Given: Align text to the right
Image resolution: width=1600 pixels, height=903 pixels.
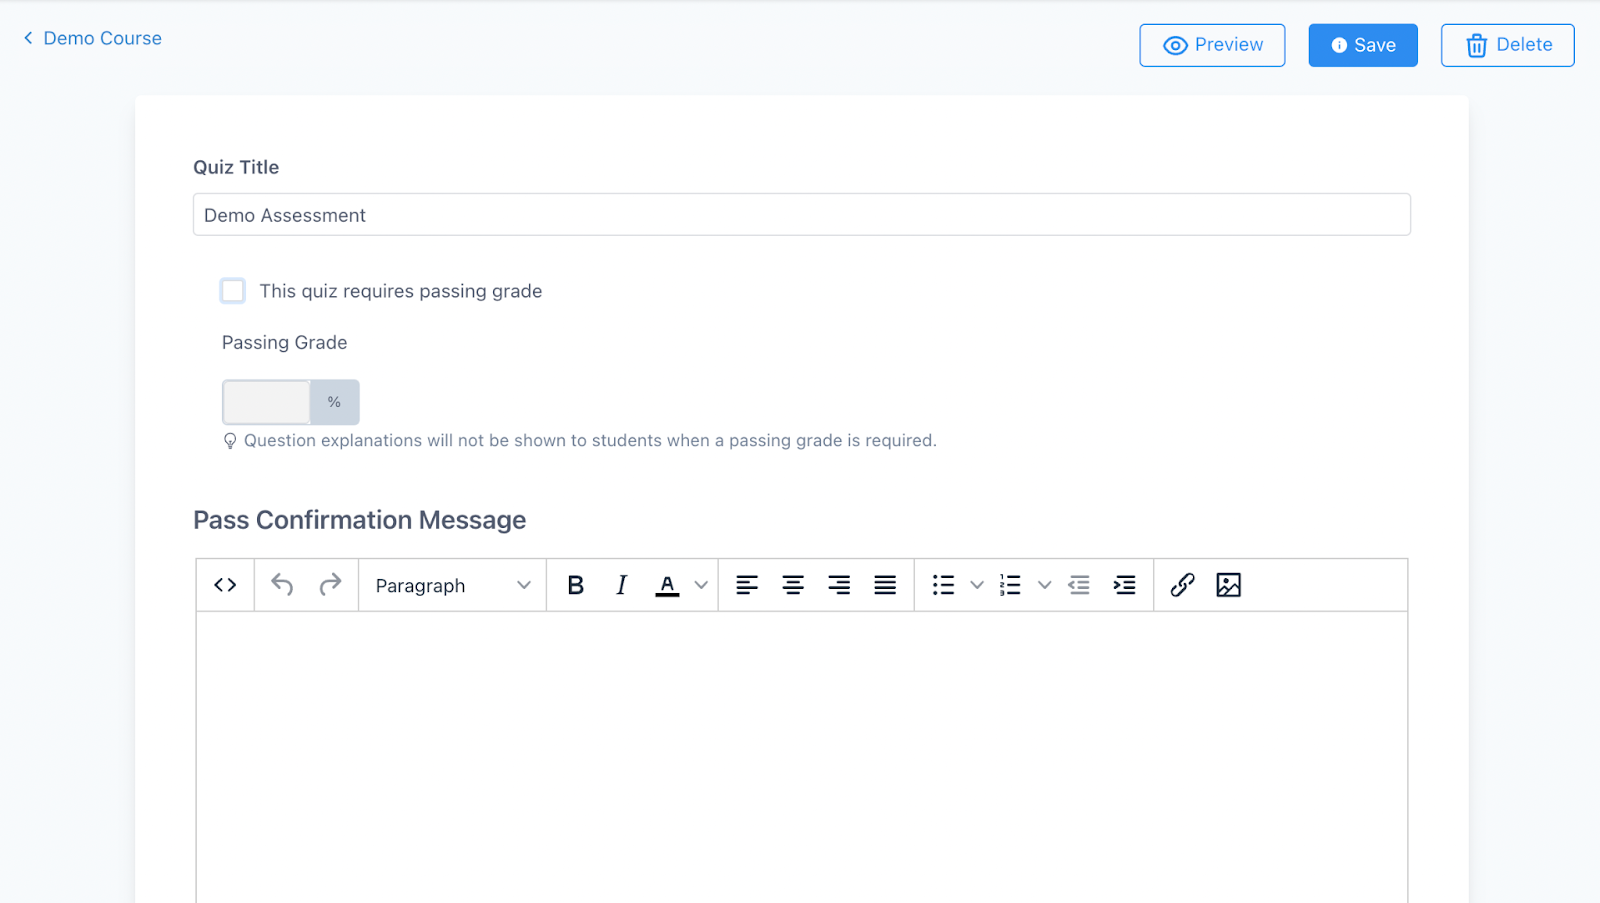Looking at the screenshot, I should click(x=839, y=585).
